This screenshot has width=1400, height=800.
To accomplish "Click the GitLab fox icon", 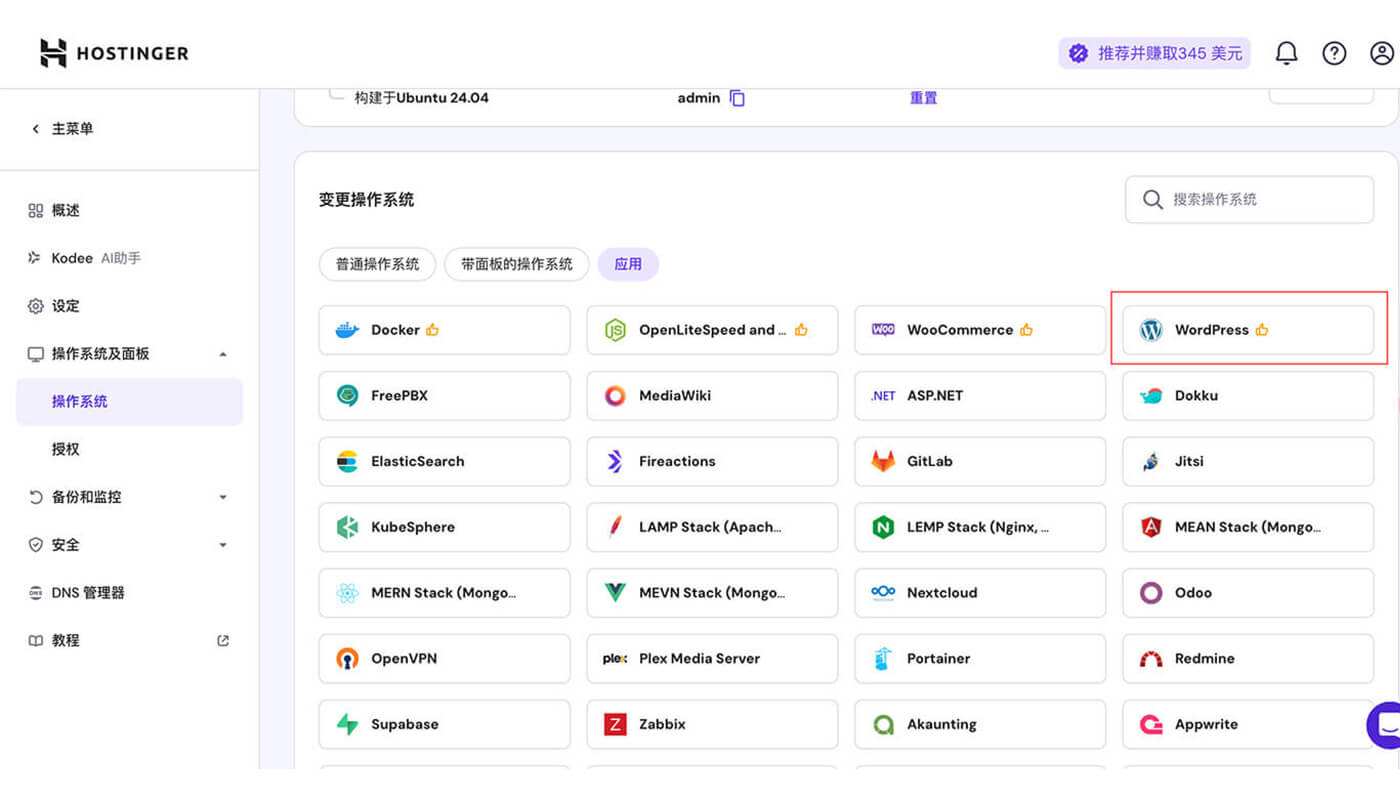I will pos(883,462).
